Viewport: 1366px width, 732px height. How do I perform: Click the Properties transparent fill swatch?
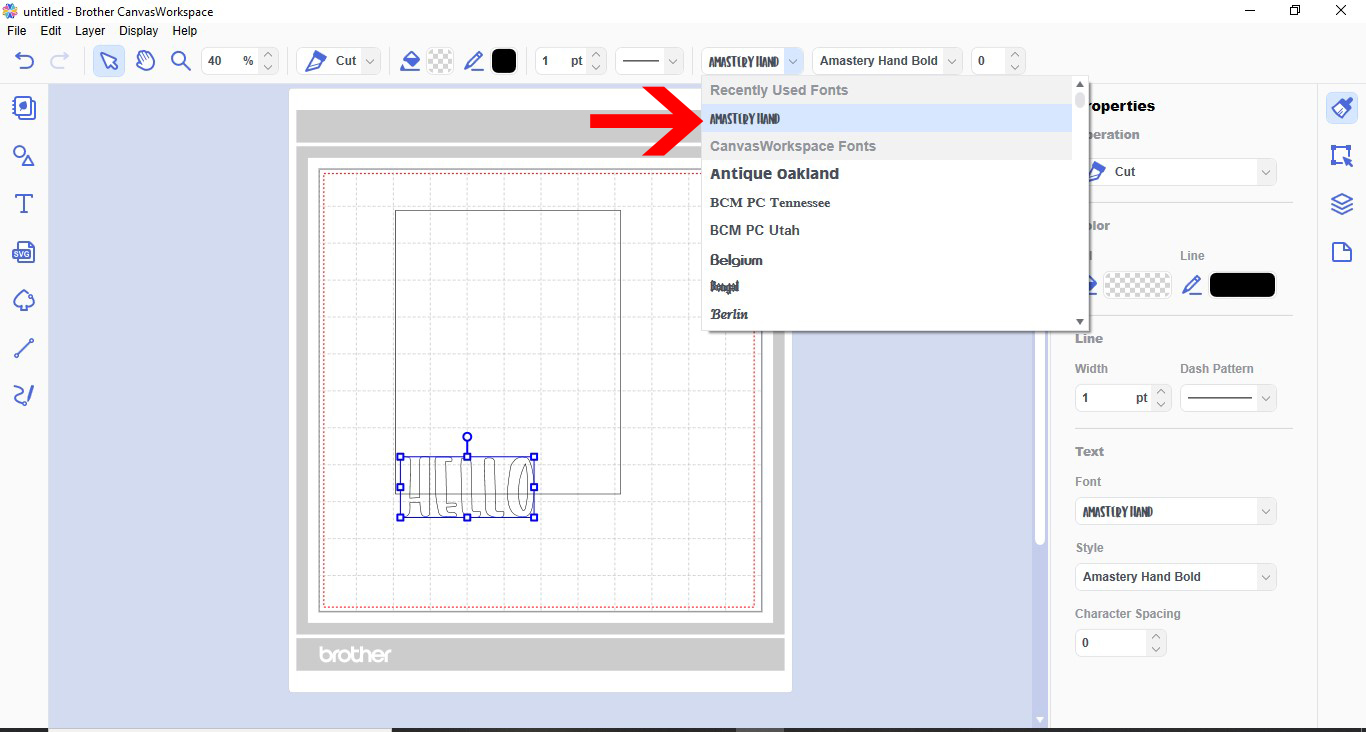pos(1137,285)
